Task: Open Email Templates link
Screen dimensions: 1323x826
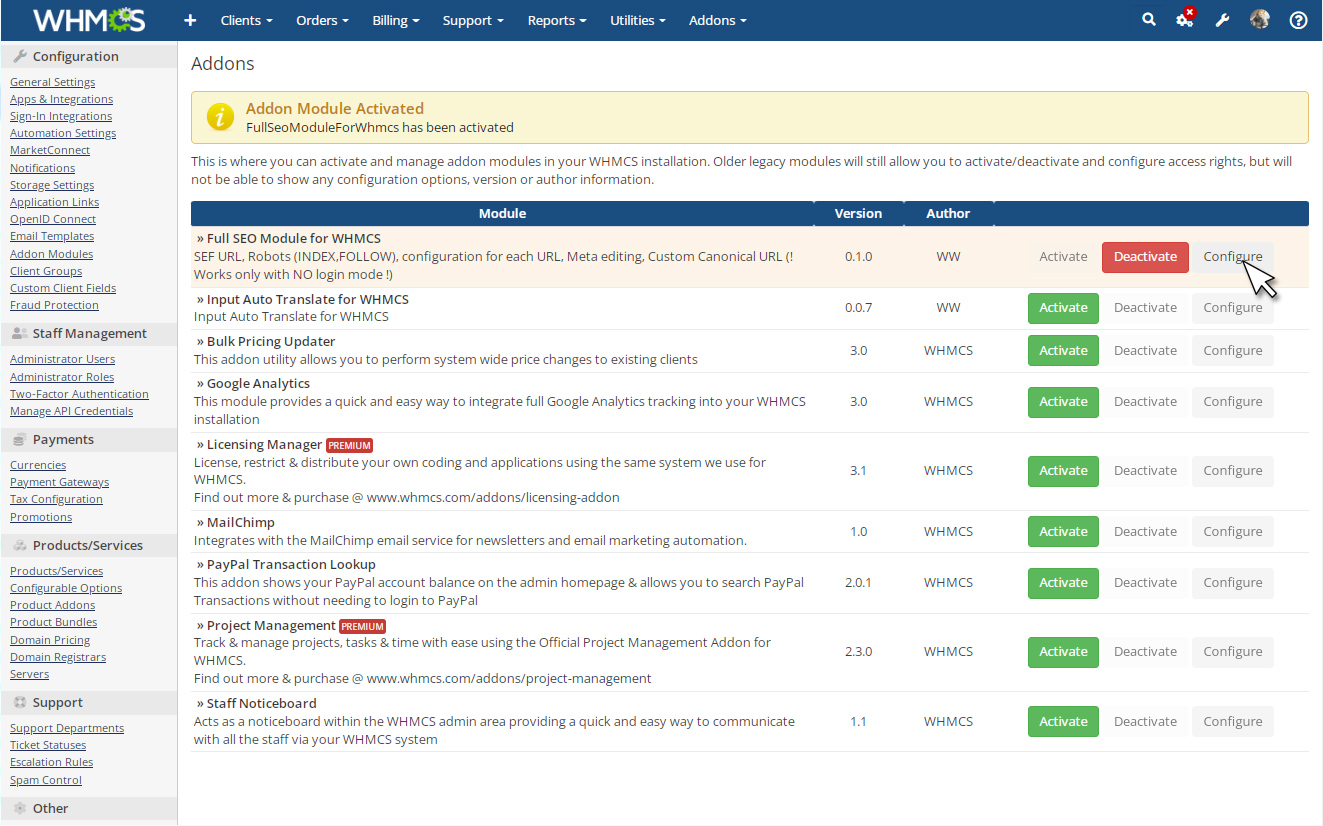Action: [x=52, y=236]
